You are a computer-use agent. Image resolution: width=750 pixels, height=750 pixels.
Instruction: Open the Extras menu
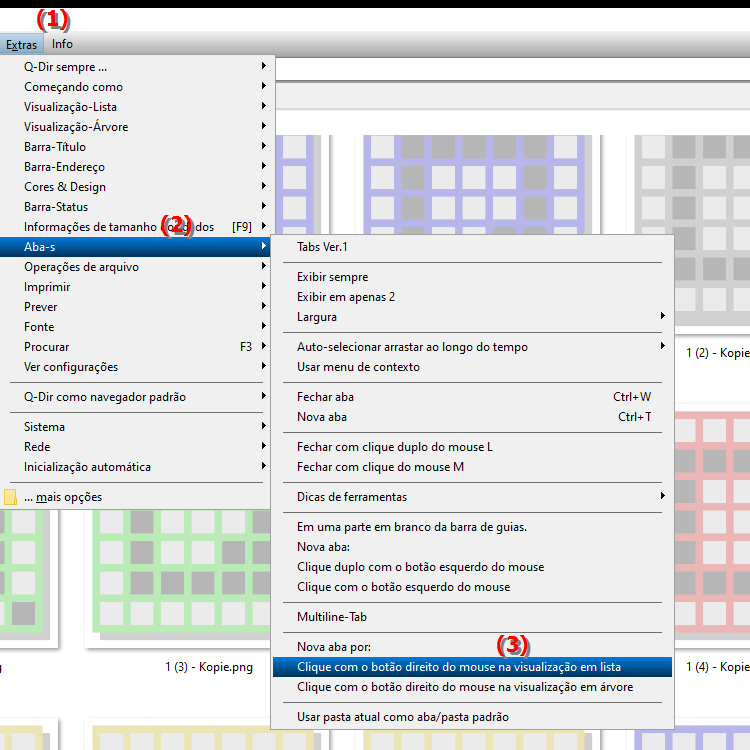coord(21,44)
